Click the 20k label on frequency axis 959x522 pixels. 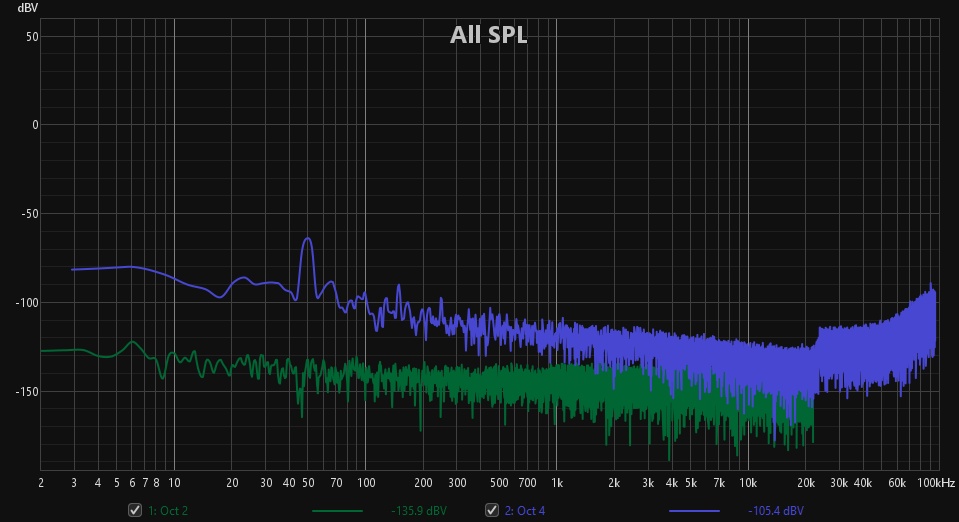point(805,483)
